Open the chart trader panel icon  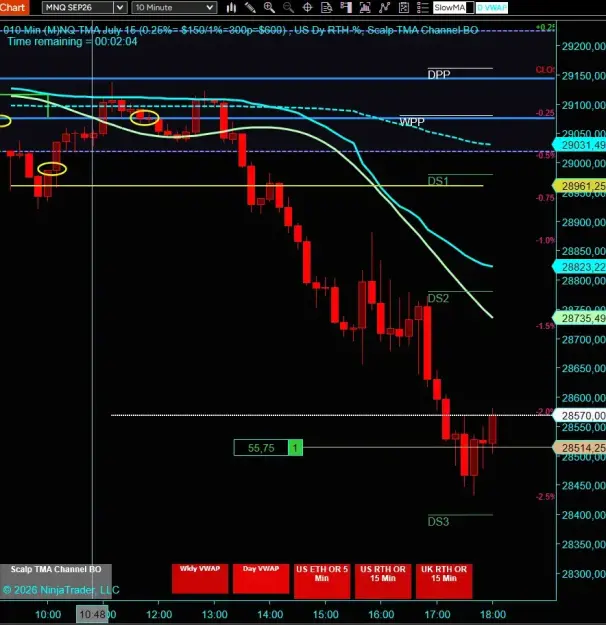(346, 8)
